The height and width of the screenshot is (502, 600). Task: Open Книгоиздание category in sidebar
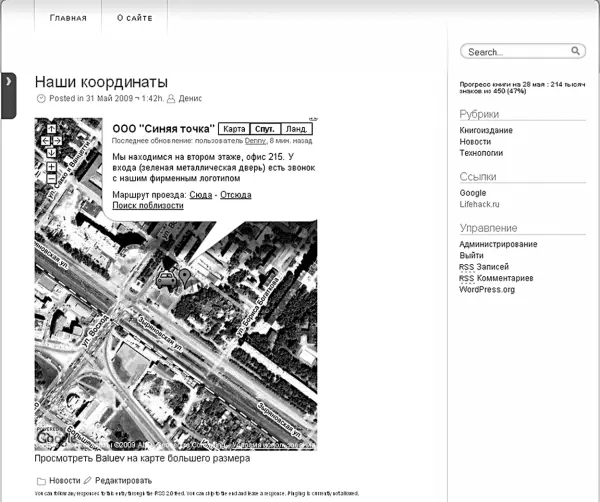(486, 130)
